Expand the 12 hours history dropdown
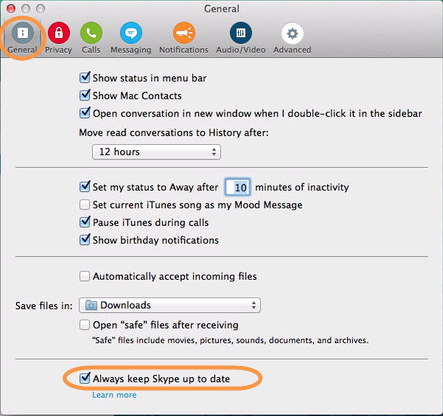The height and width of the screenshot is (416, 443). (156, 152)
